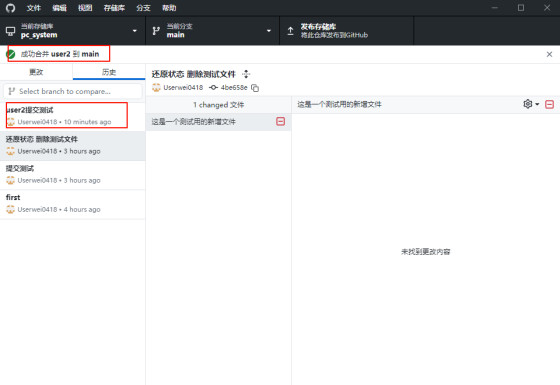
Task: Click the green success checkmark icon
Action: (10, 54)
